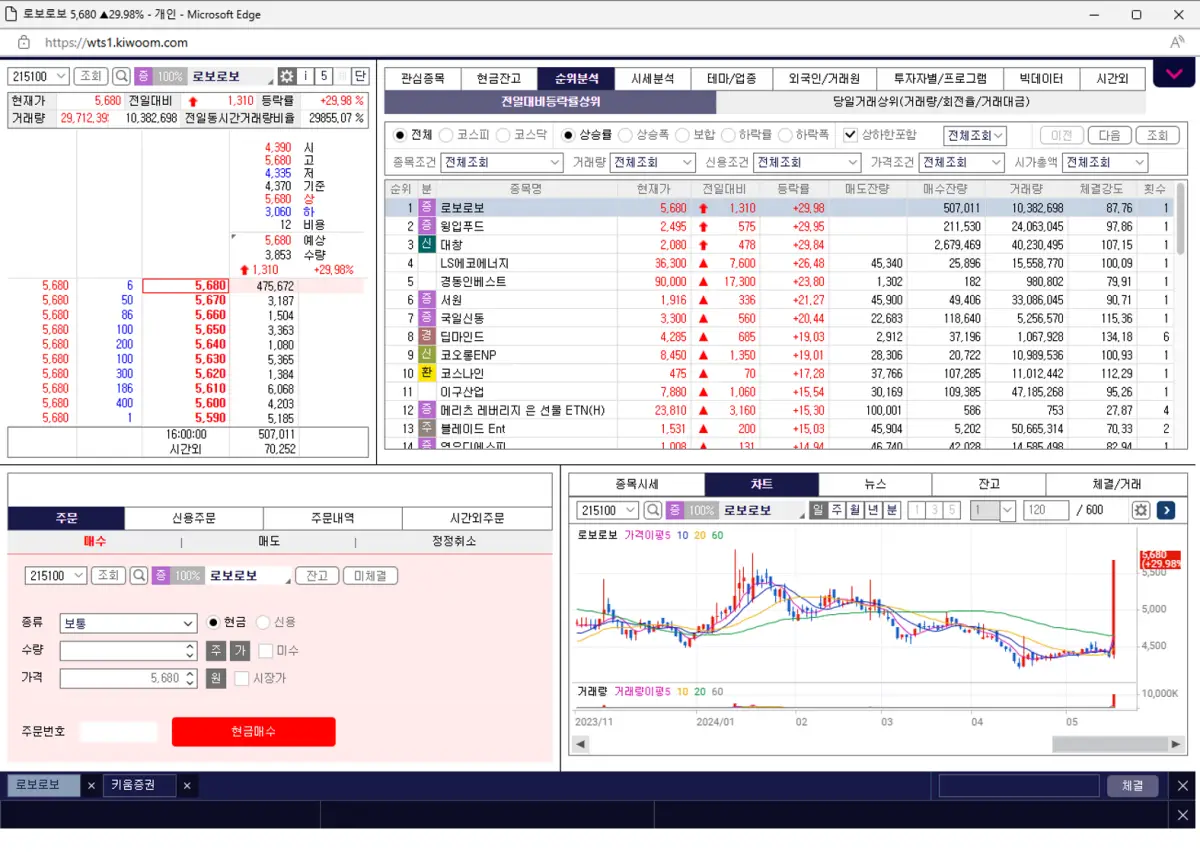Open stock search magnifier in order panel
The image size is (1200, 856).
(x=138, y=576)
